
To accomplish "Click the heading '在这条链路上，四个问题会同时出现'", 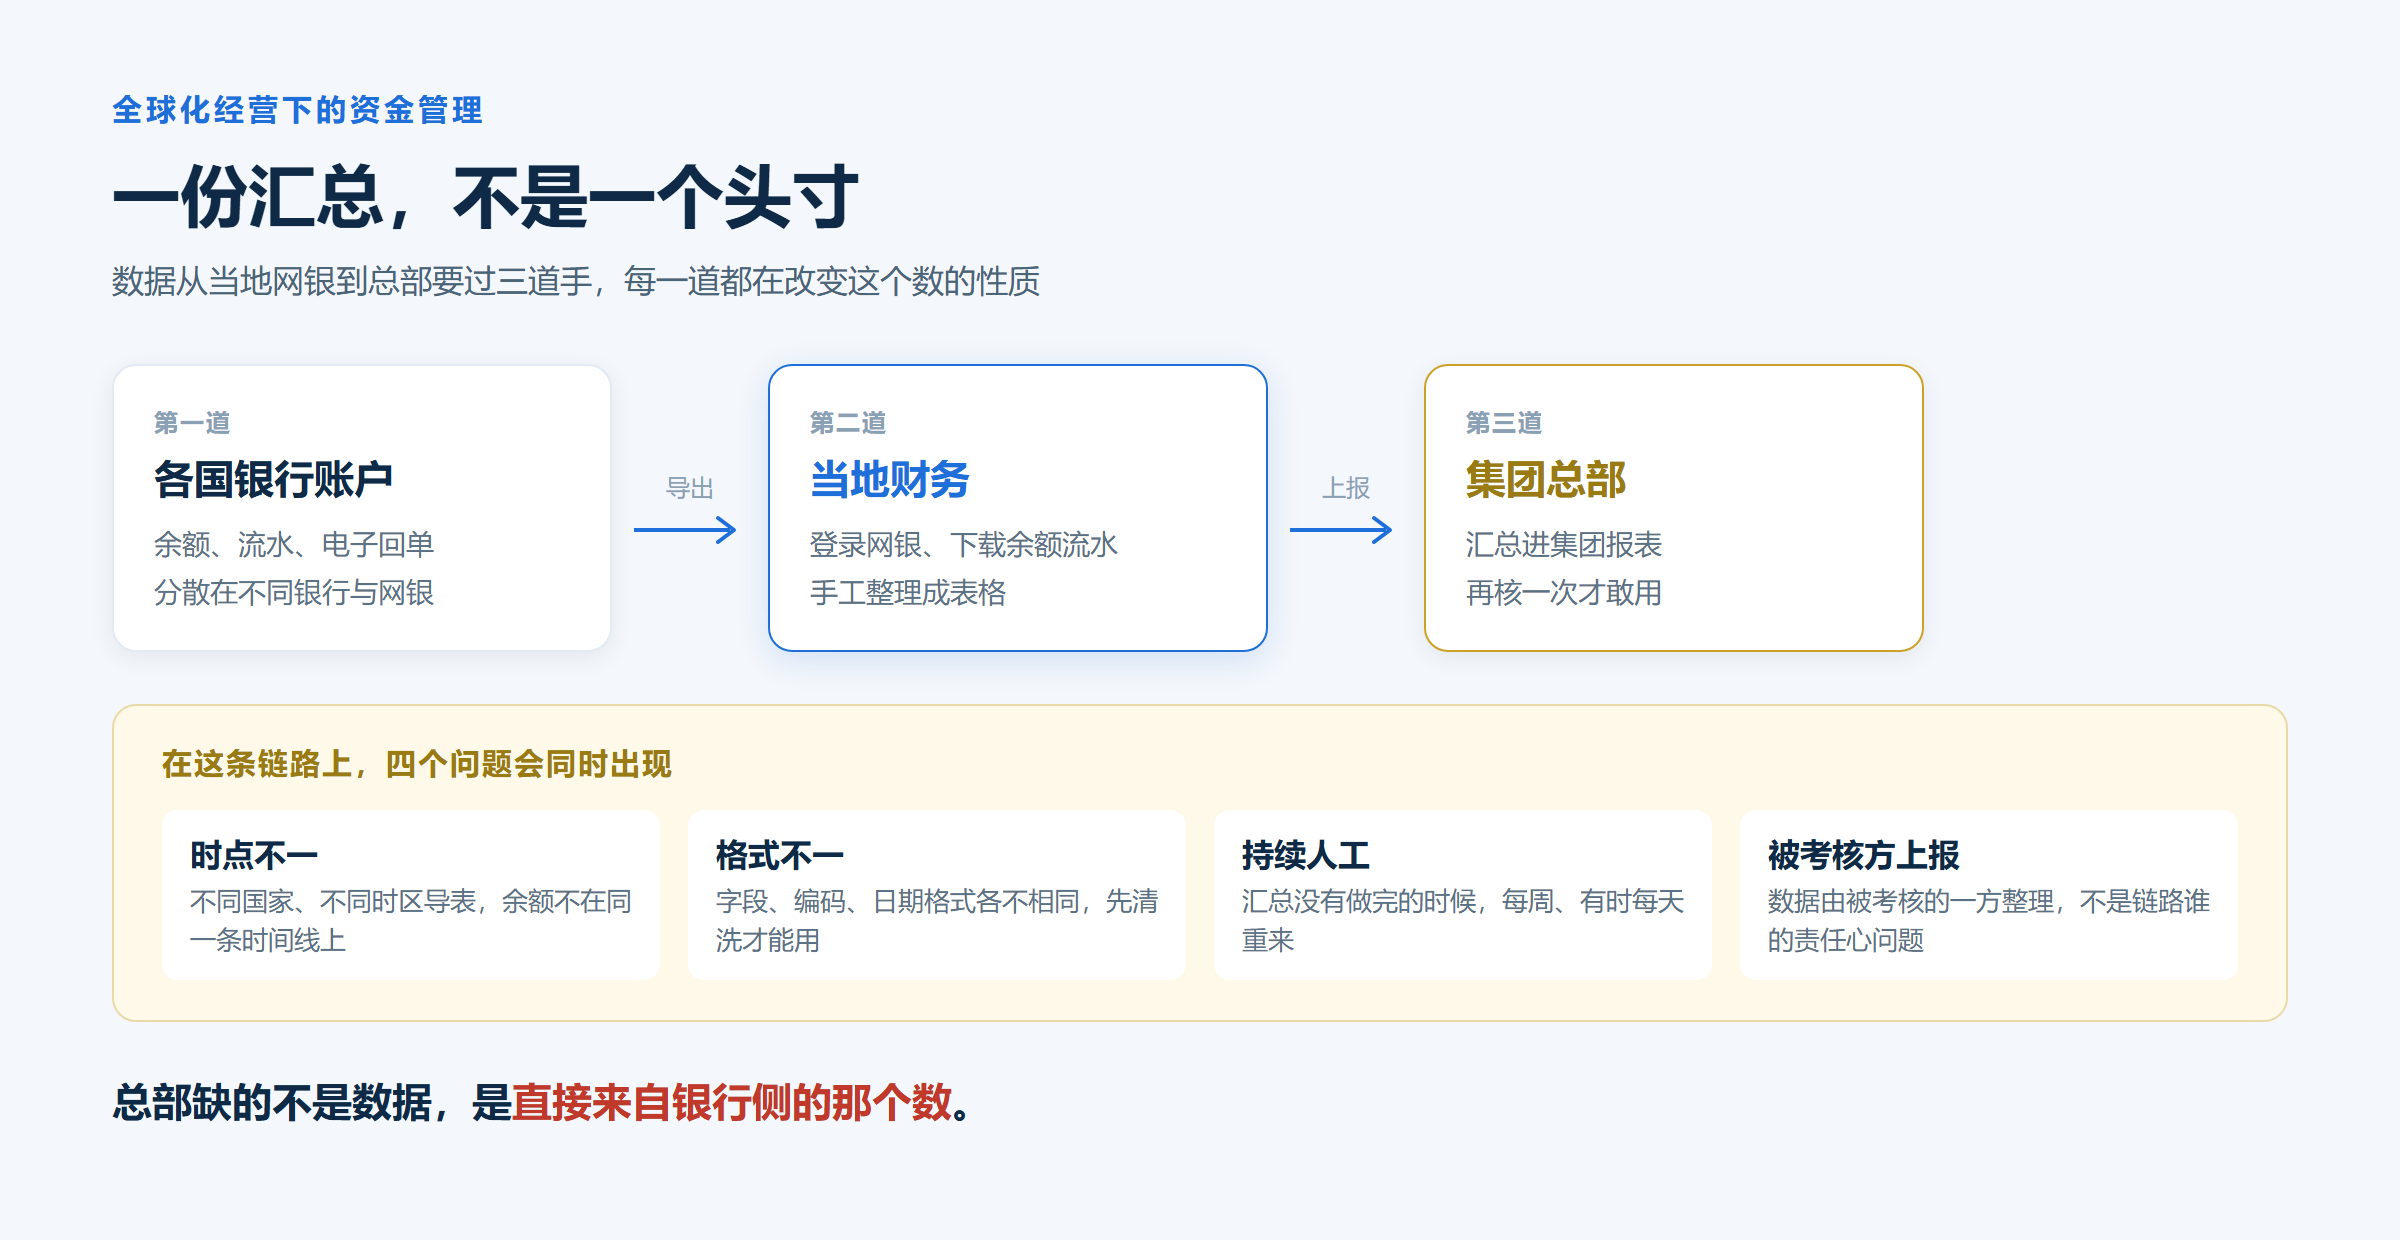I will (417, 764).
